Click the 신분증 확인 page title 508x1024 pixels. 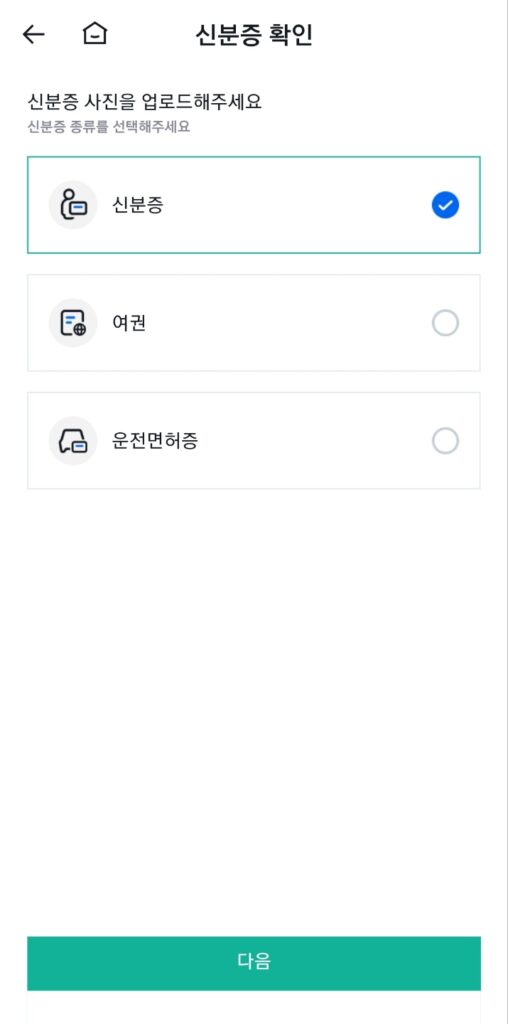(x=254, y=35)
